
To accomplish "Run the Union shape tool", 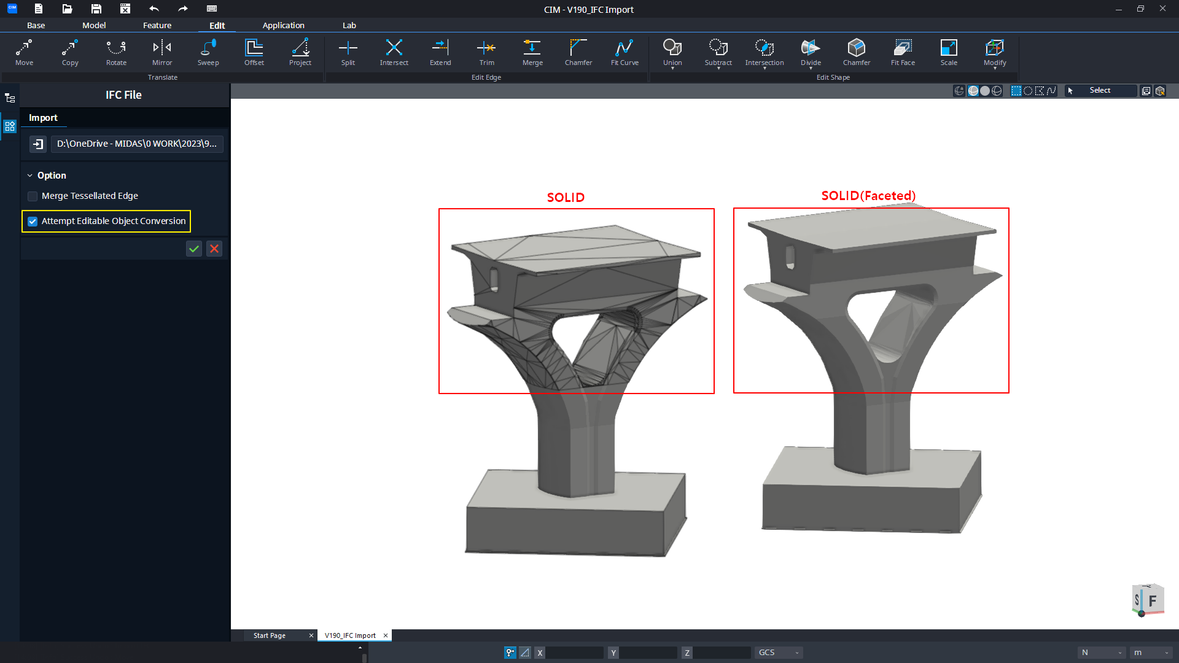I will pos(672,53).
